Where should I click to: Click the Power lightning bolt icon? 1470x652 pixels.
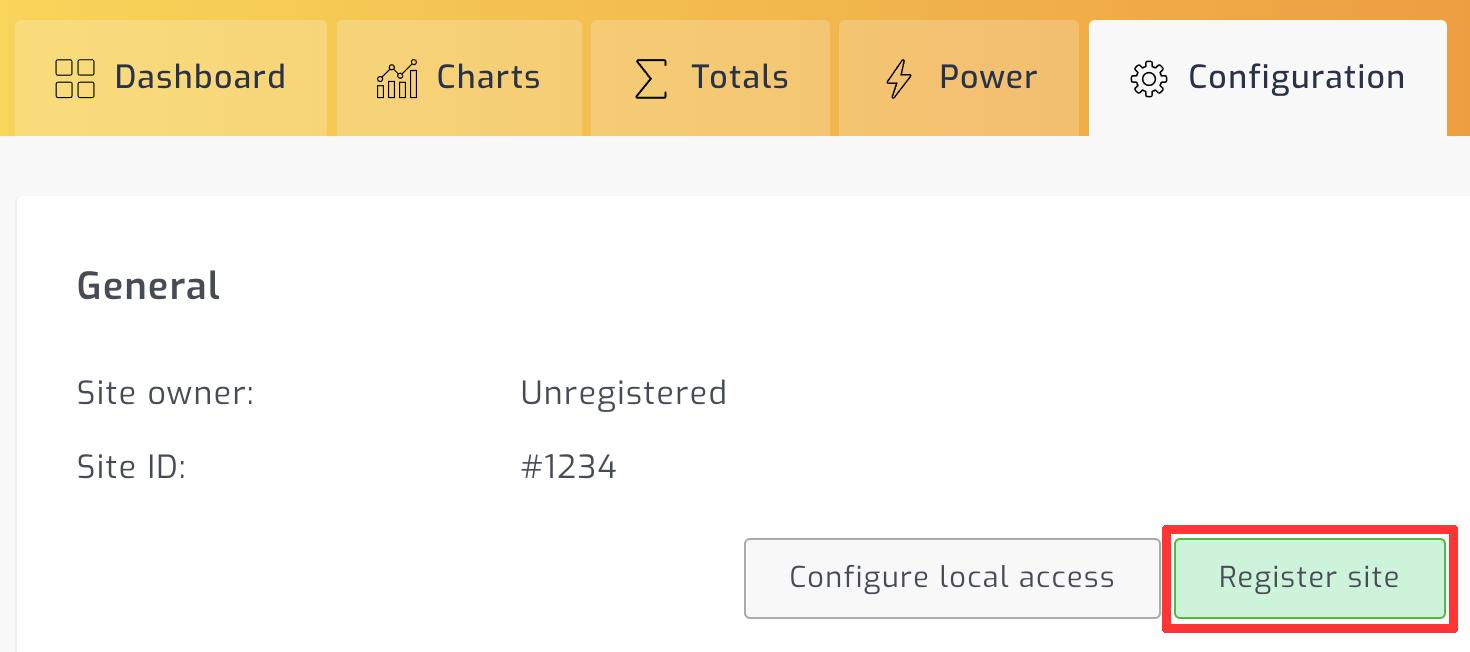[x=900, y=78]
